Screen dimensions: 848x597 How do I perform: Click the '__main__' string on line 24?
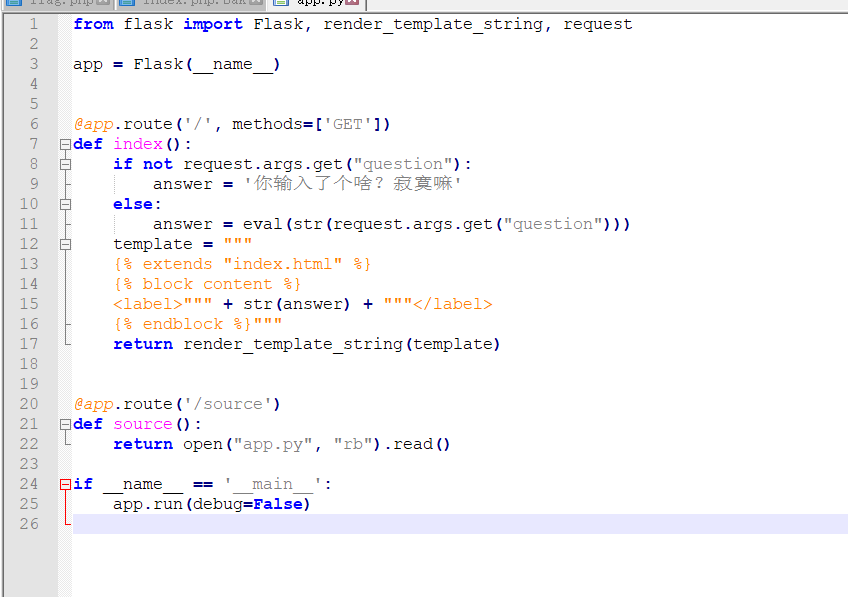tap(274, 485)
